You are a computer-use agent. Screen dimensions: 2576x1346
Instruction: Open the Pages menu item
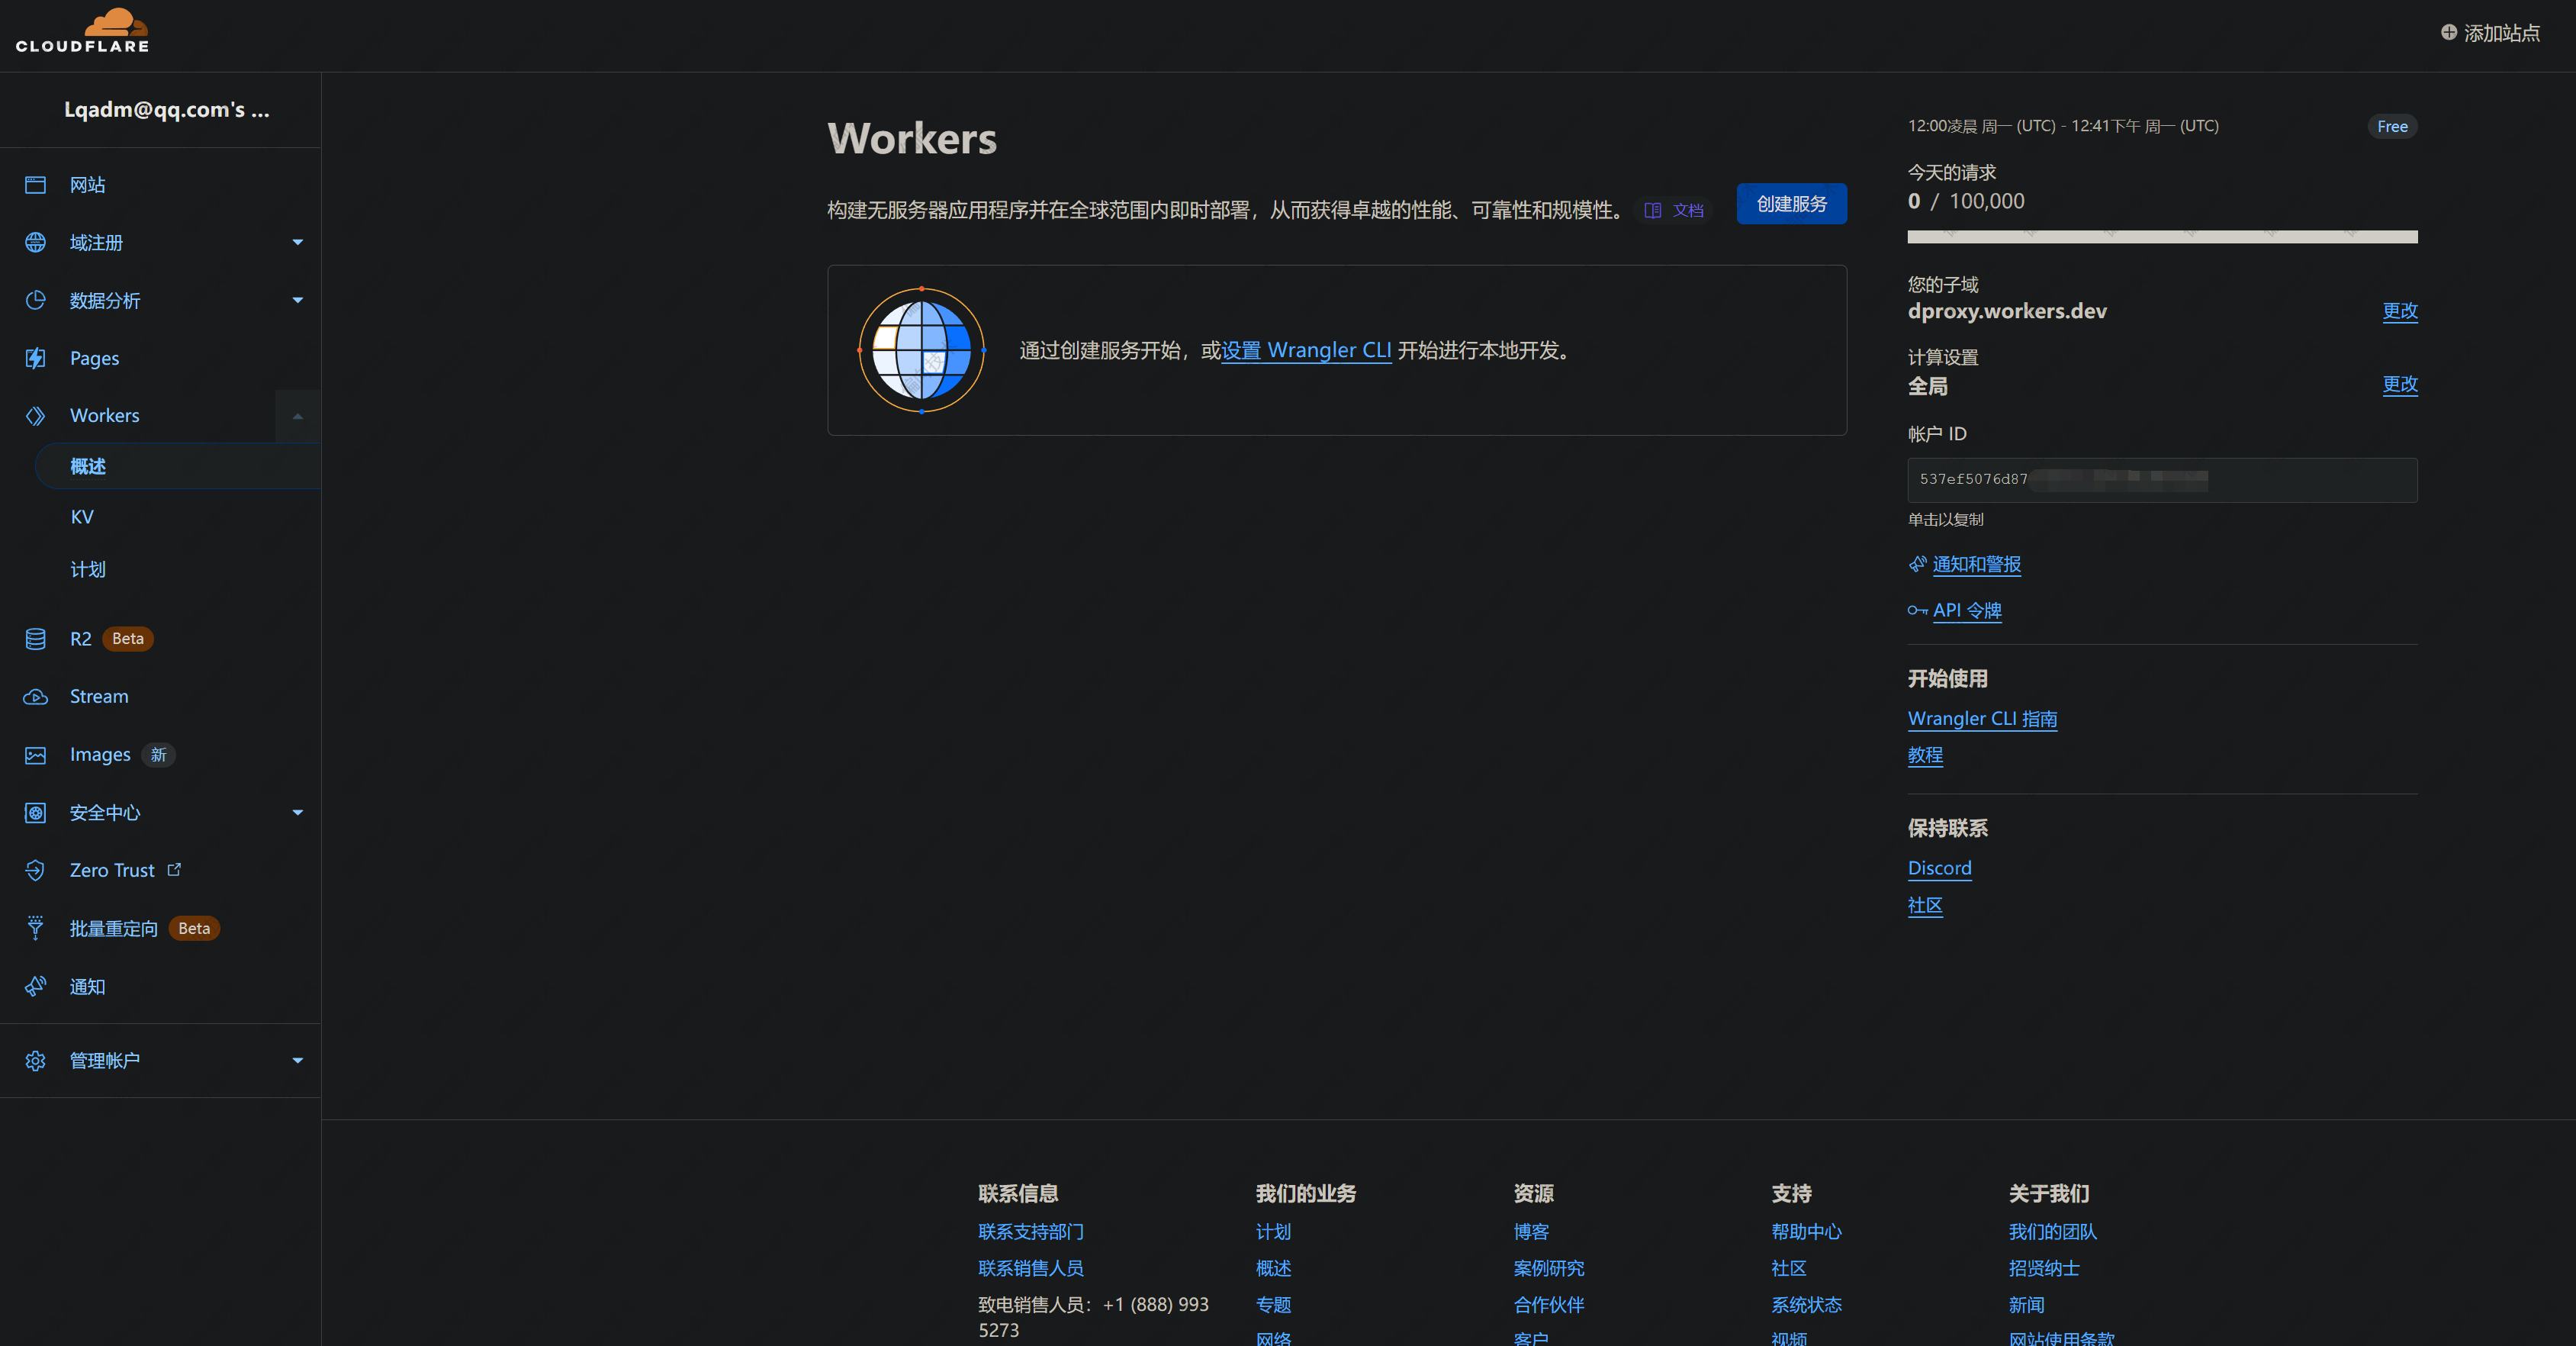click(x=94, y=358)
